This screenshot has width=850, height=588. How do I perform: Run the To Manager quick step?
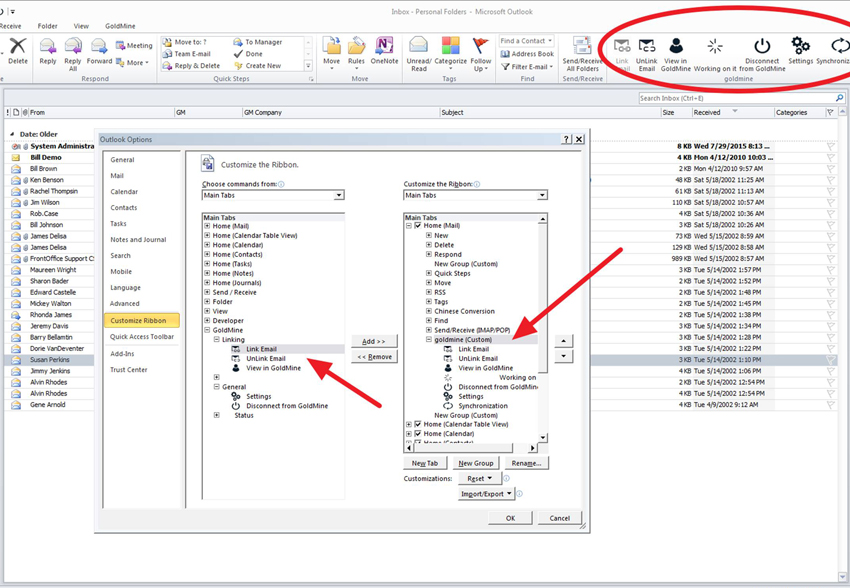[x=258, y=42]
